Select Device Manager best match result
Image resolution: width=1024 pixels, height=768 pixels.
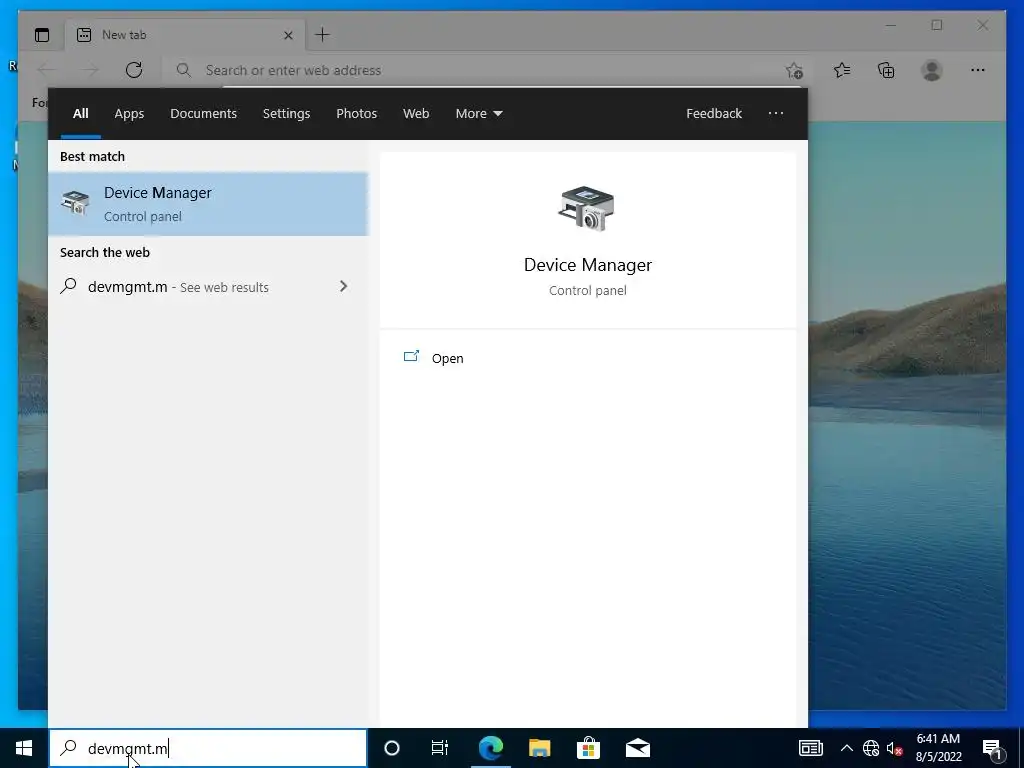[x=208, y=204]
